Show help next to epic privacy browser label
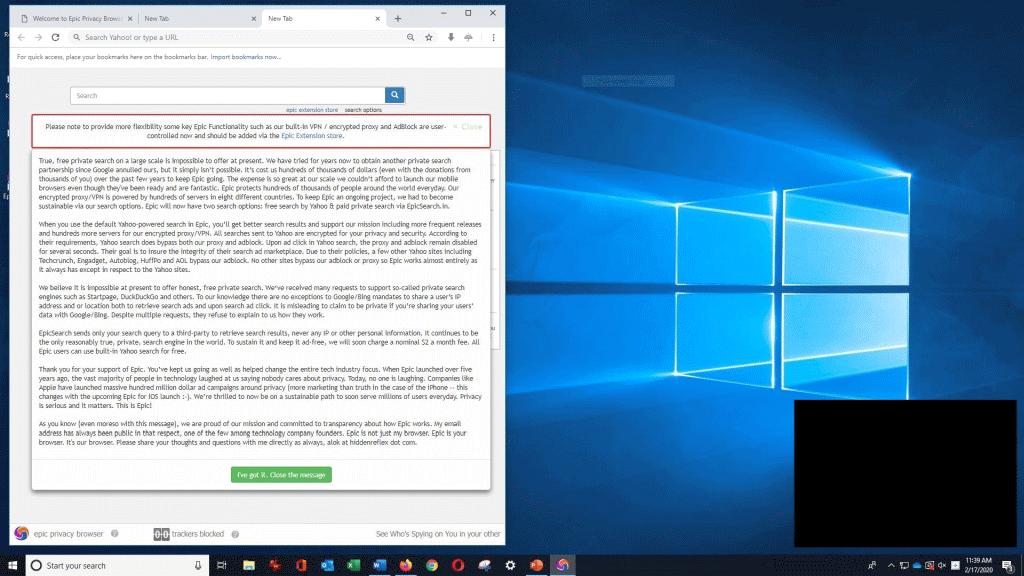 (114, 534)
